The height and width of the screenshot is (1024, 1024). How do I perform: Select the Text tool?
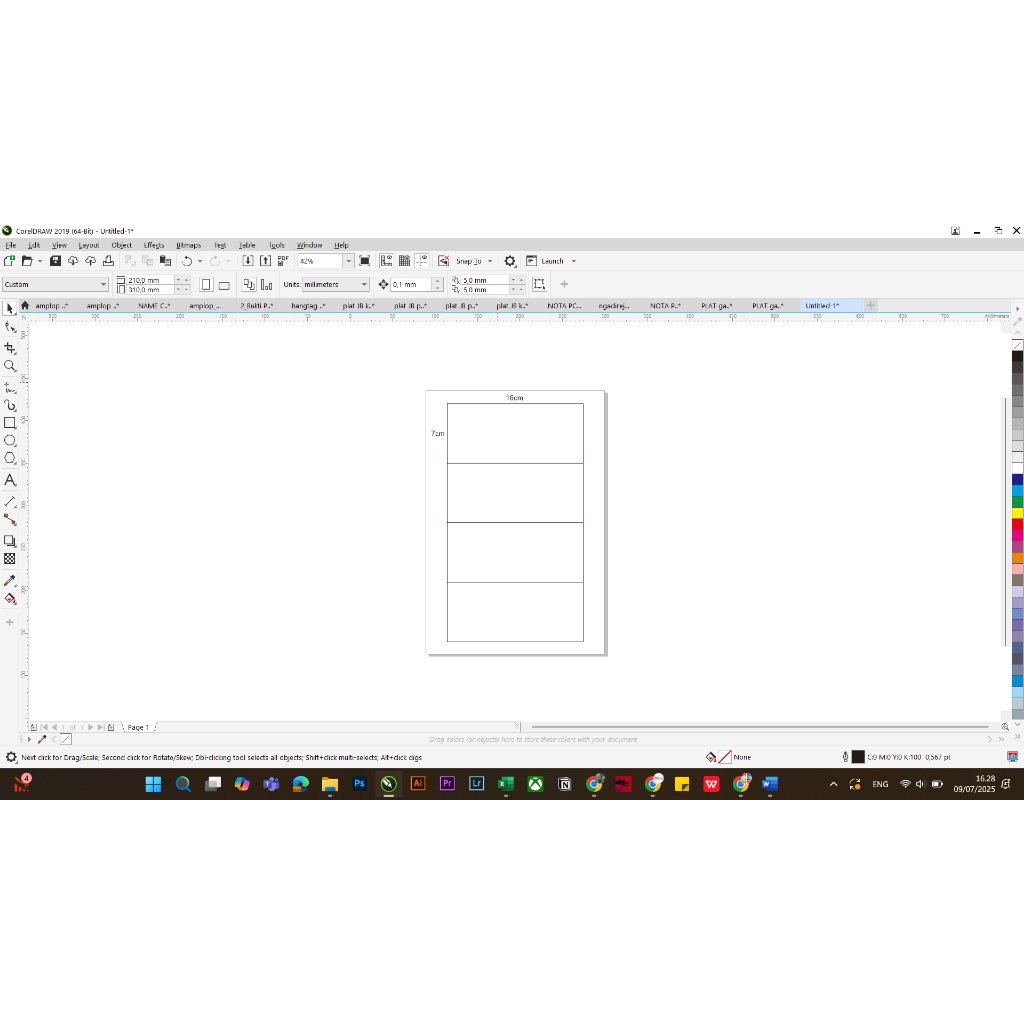click(10, 481)
